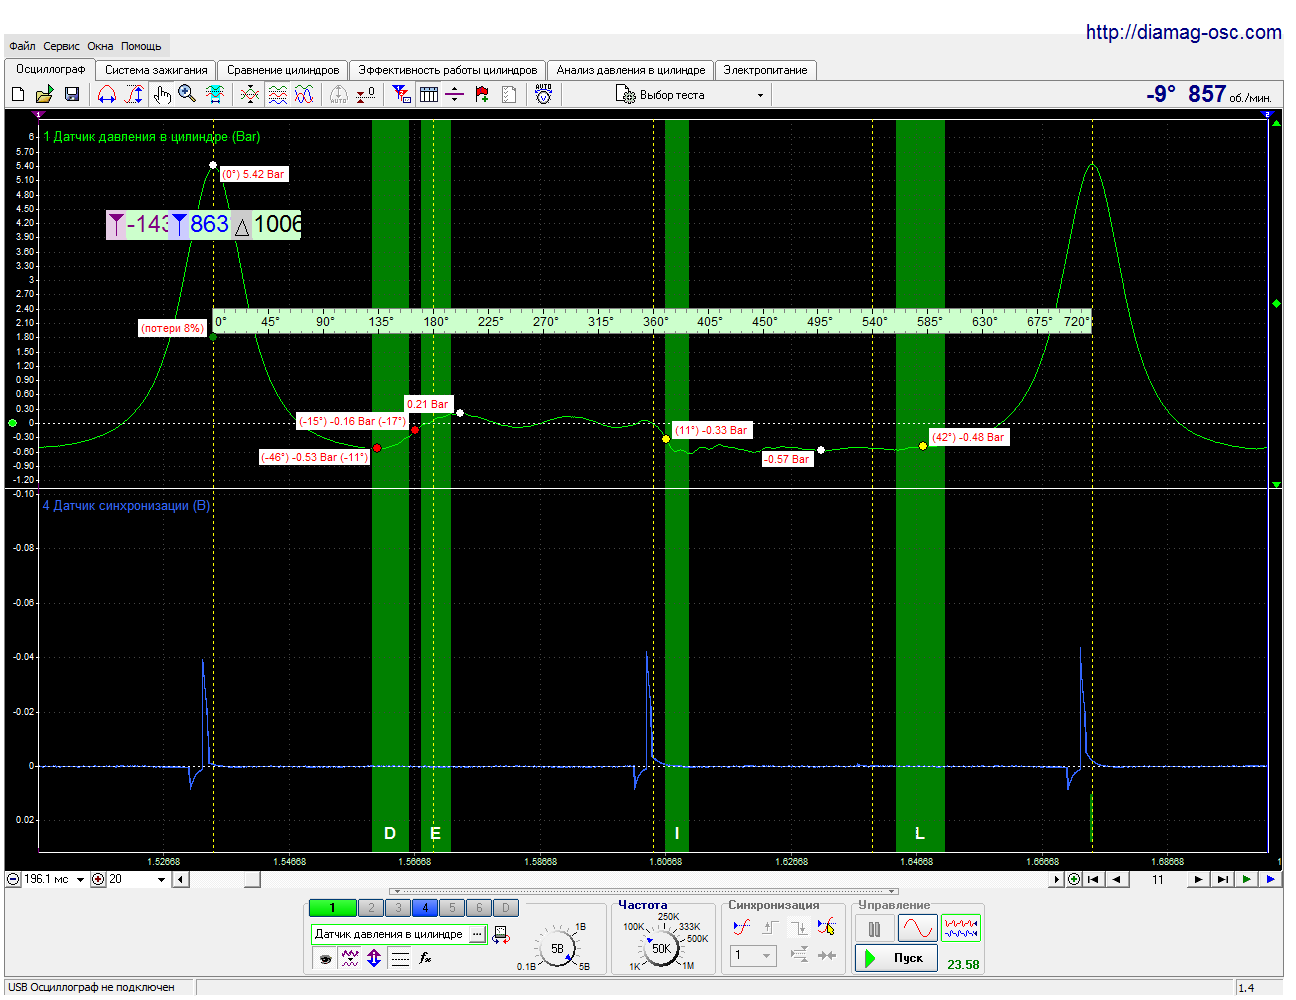Click the line style icon in channel panel

point(400,958)
